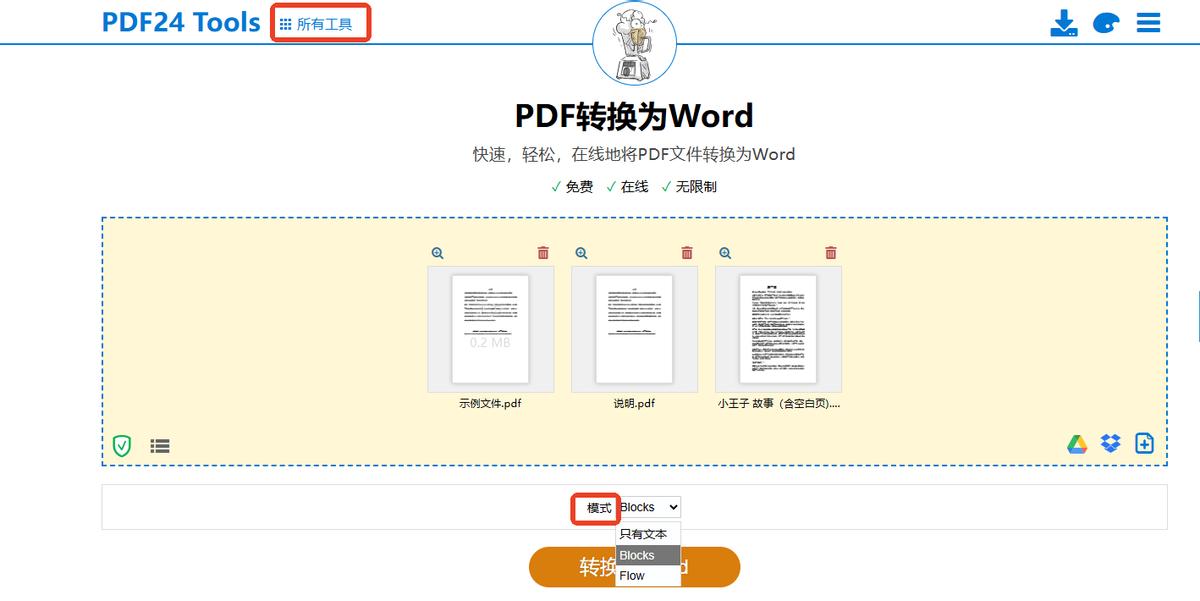
Task: Choose the Flow mode option
Action: pyautogui.click(x=632, y=576)
